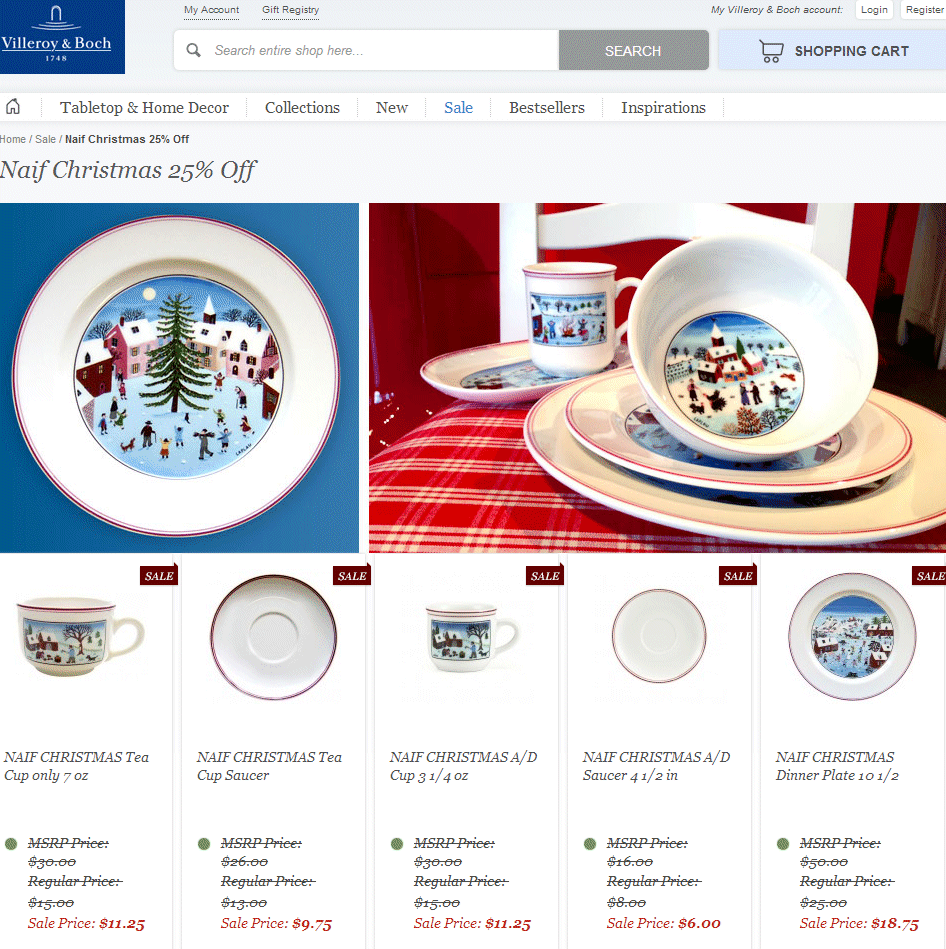Click the SALE badge on Tea Cup
Screen dimensions: 946x949
(159, 576)
